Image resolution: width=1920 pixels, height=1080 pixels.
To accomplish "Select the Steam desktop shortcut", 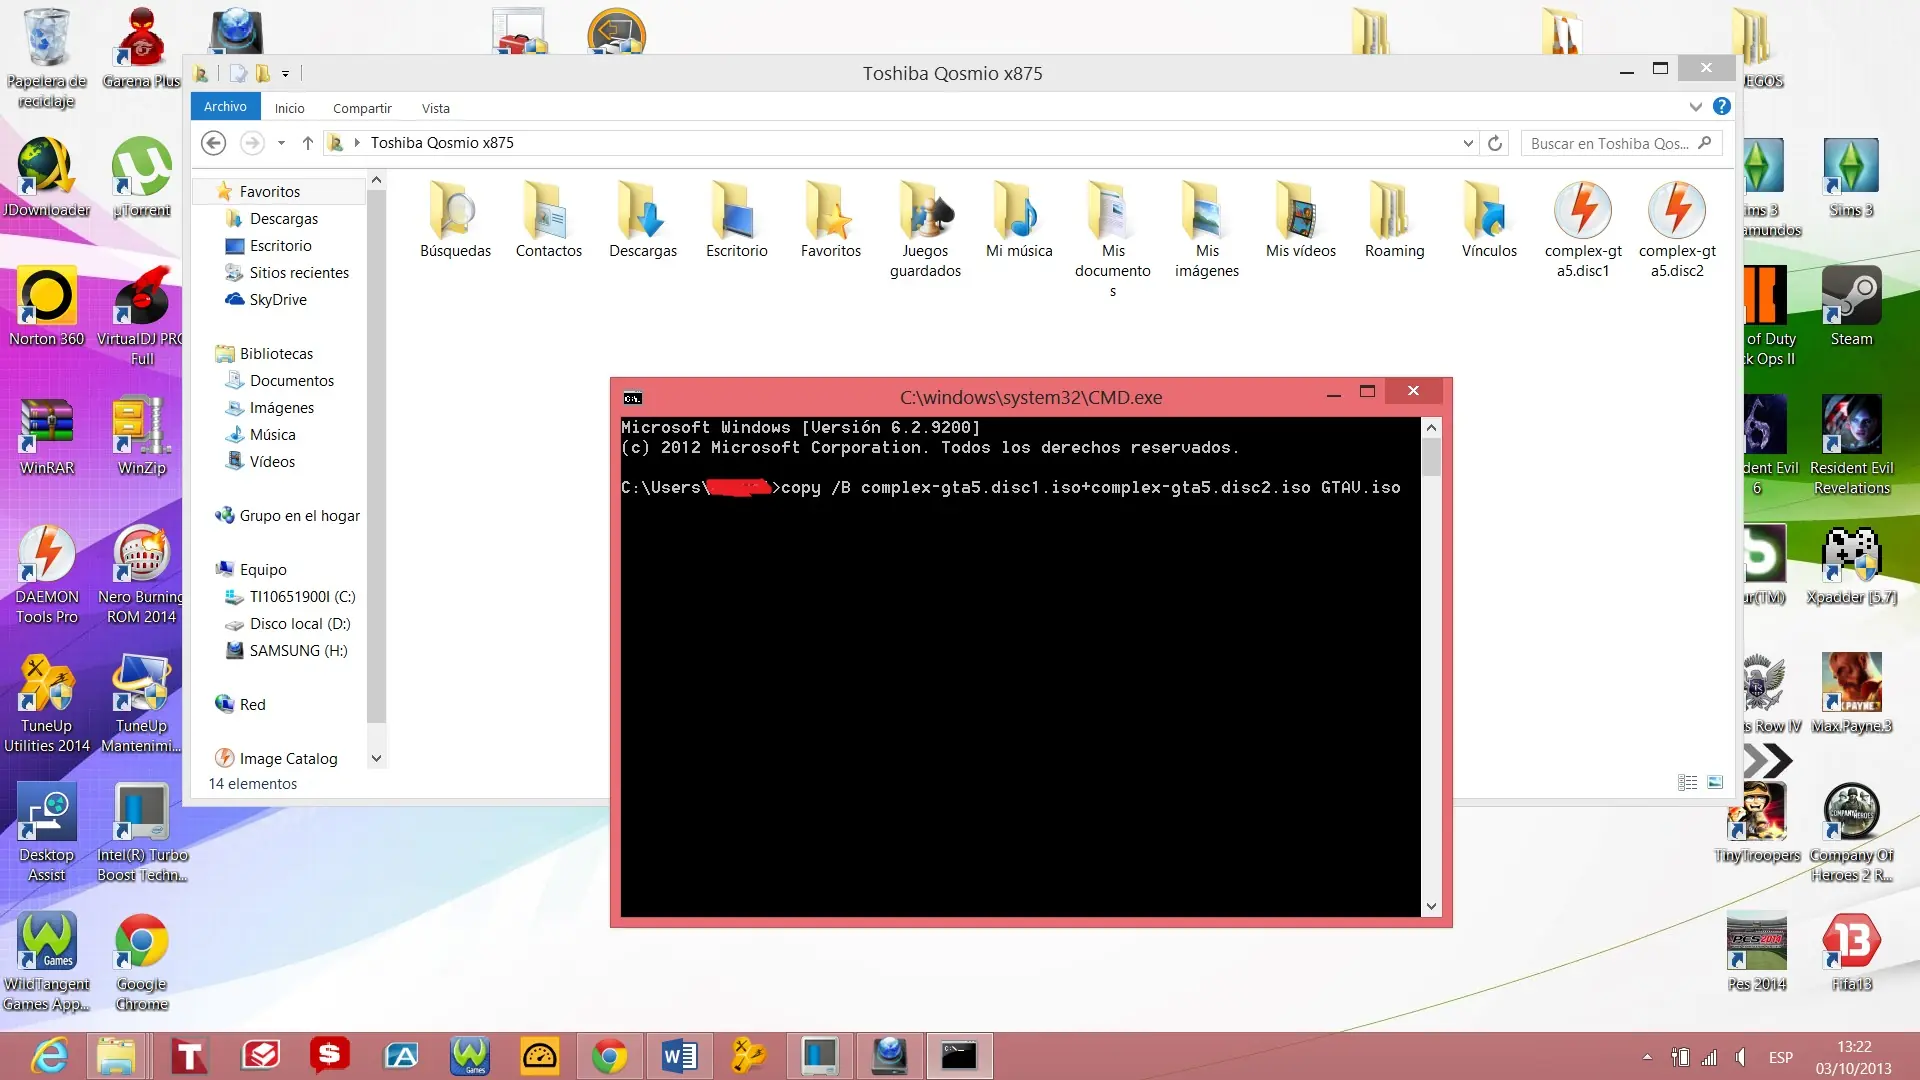I will click(1851, 306).
